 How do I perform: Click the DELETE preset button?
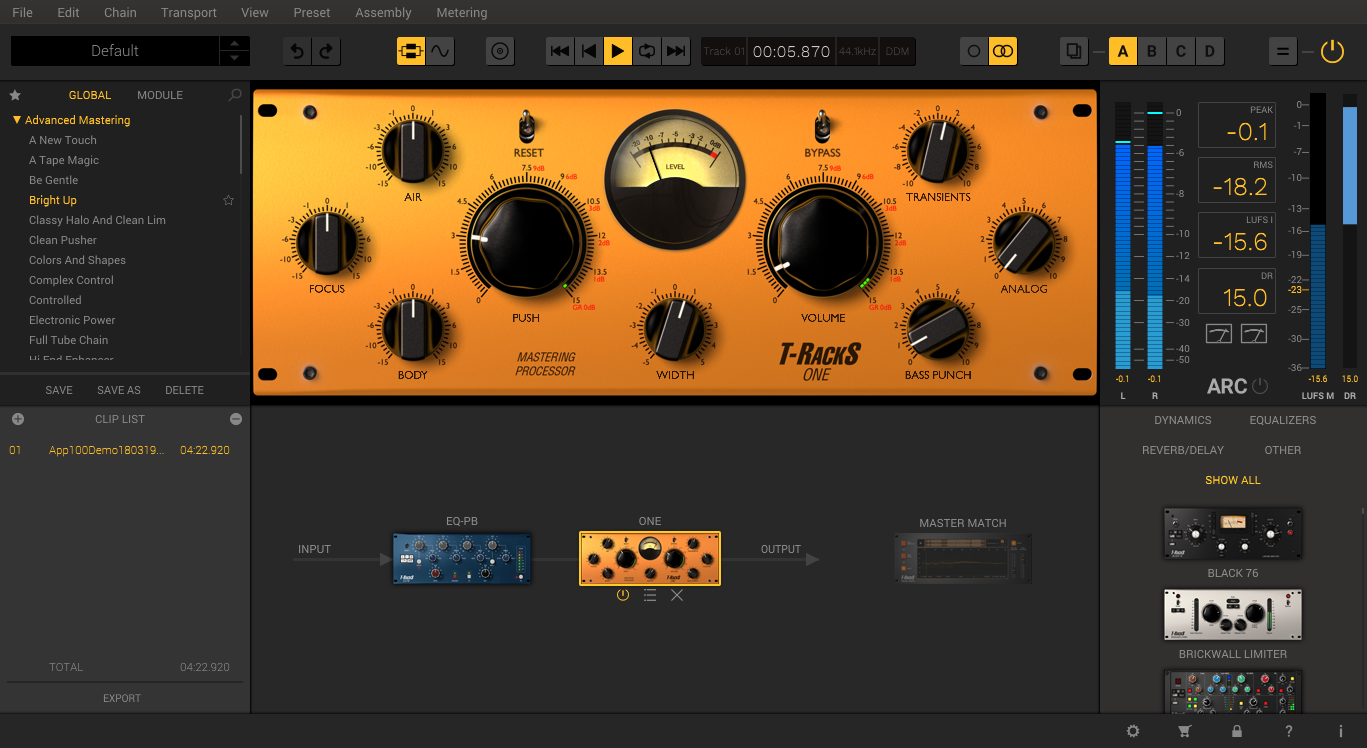click(185, 390)
